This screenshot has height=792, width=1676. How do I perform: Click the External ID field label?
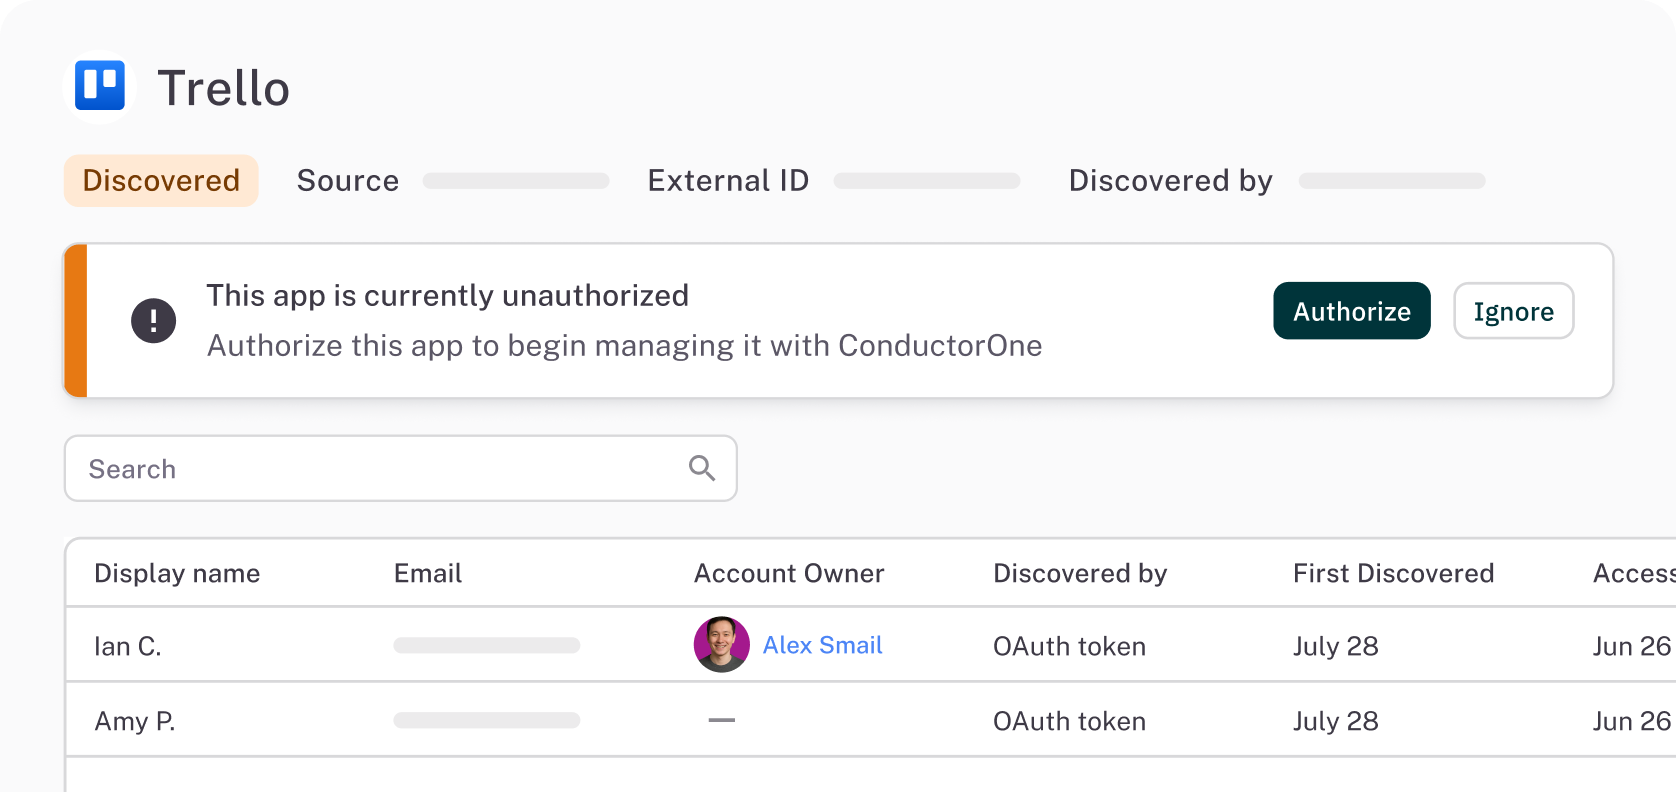click(728, 181)
